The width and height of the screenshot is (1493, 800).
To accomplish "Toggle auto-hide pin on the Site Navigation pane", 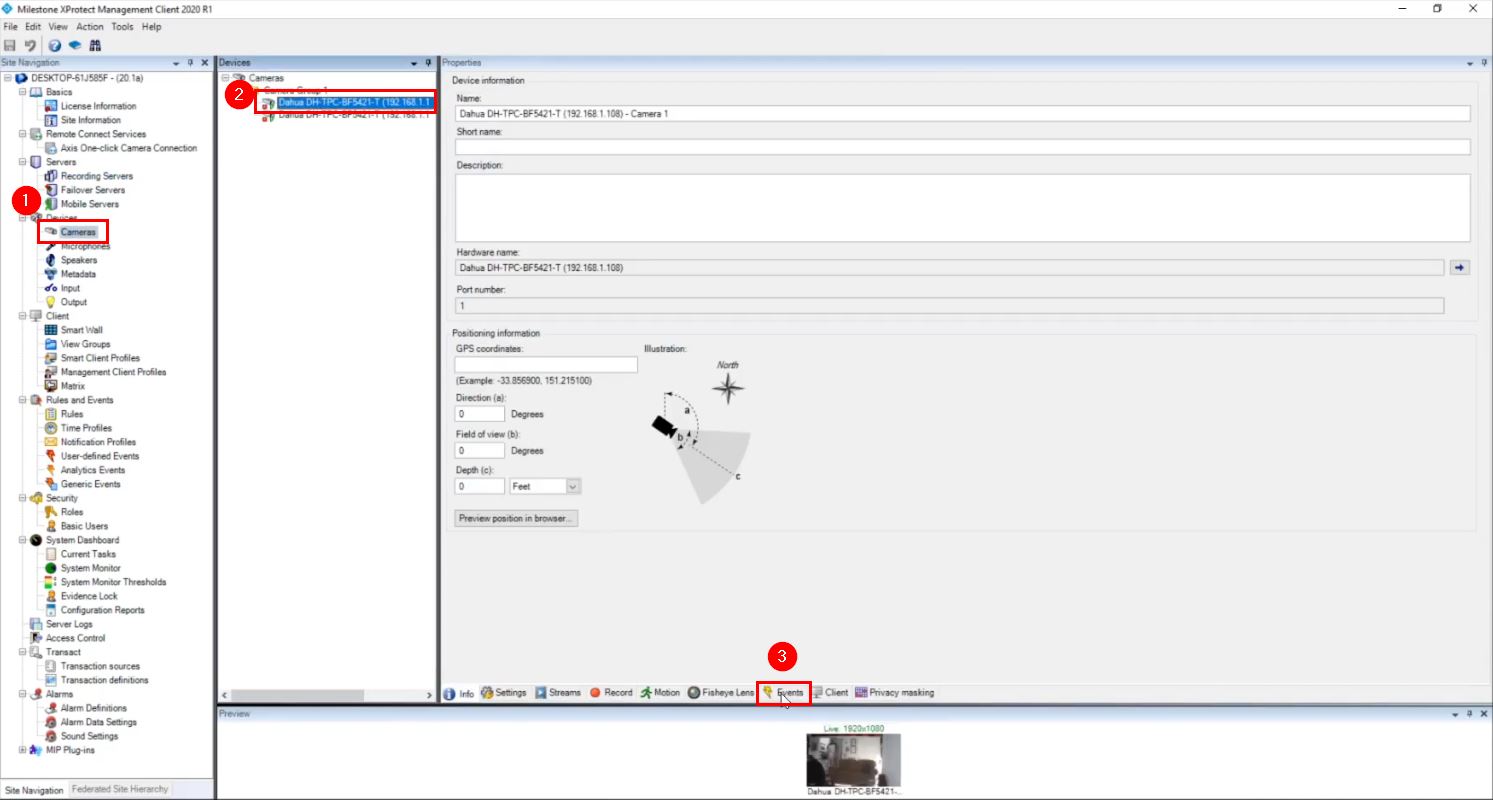I will 189,61.
